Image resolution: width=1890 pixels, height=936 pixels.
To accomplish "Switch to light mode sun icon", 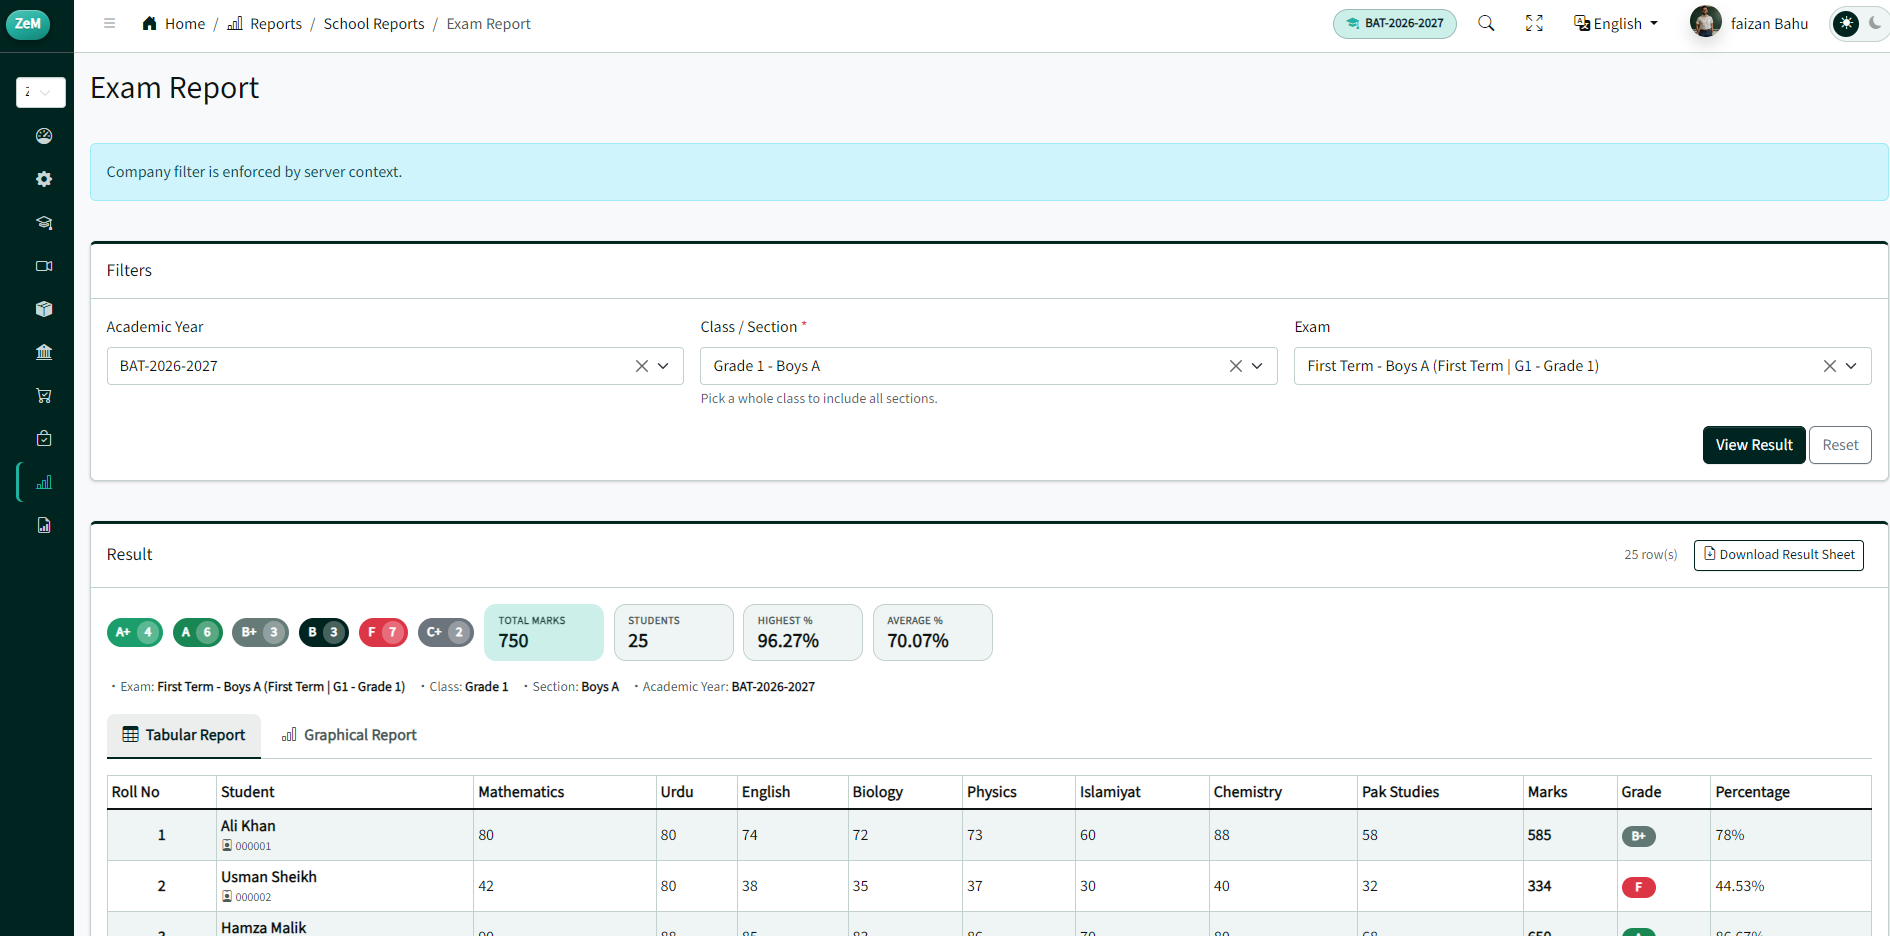I will pyautogui.click(x=1846, y=23).
